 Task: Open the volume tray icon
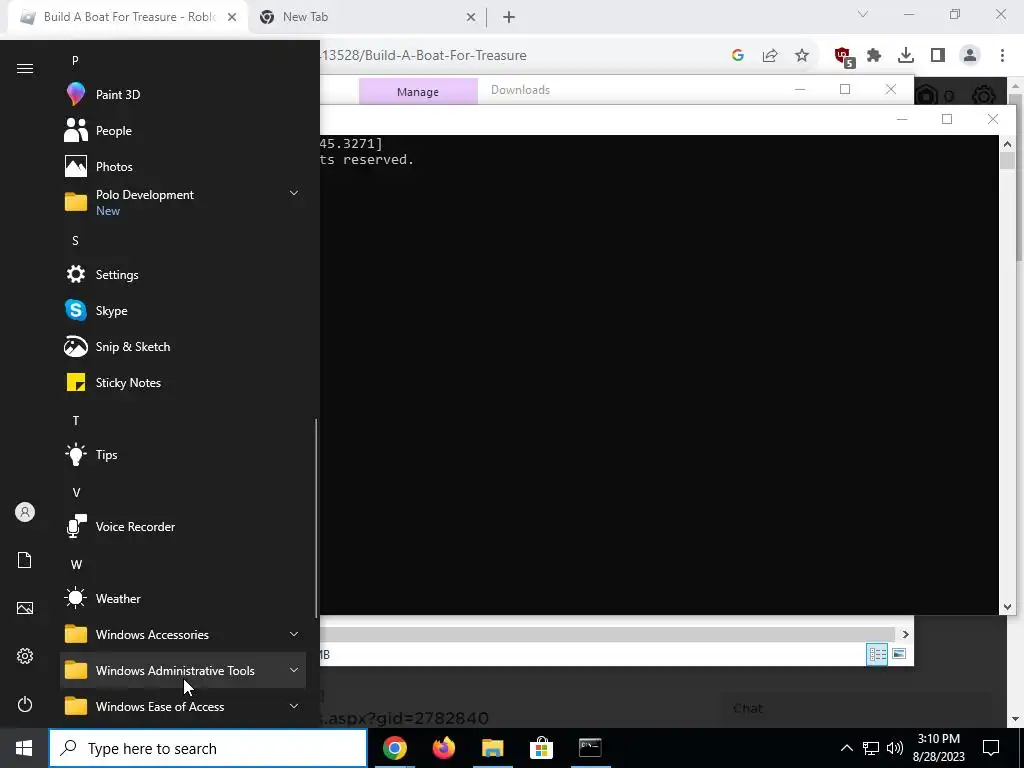[x=895, y=748]
